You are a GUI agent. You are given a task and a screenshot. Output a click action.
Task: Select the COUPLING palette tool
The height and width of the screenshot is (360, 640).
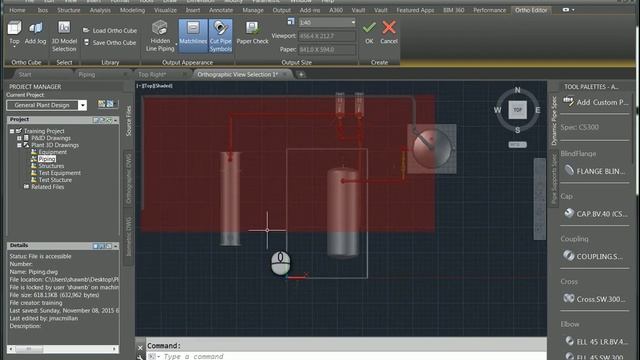[594, 256]
